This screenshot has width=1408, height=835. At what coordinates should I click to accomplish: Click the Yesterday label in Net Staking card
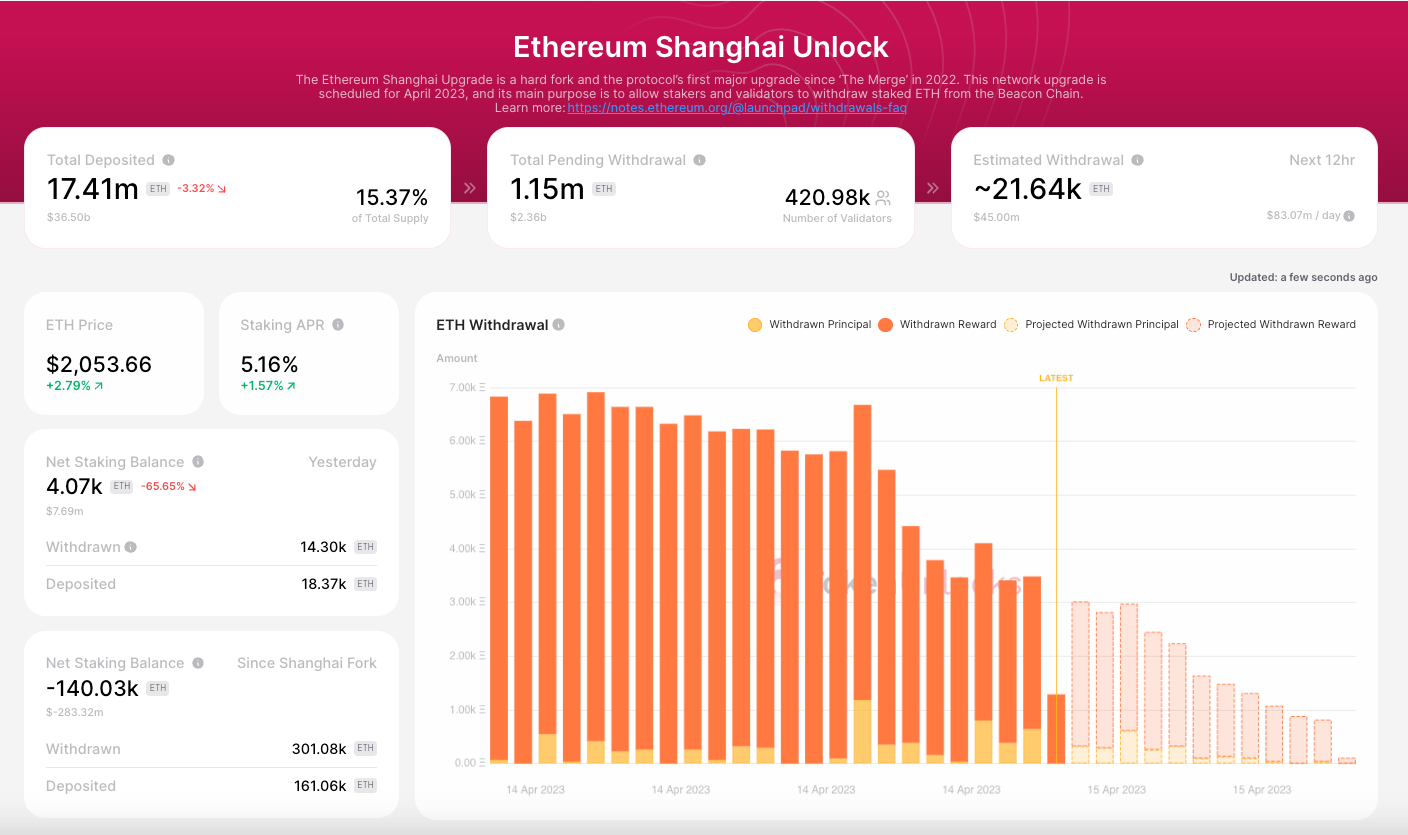(342, 462)
